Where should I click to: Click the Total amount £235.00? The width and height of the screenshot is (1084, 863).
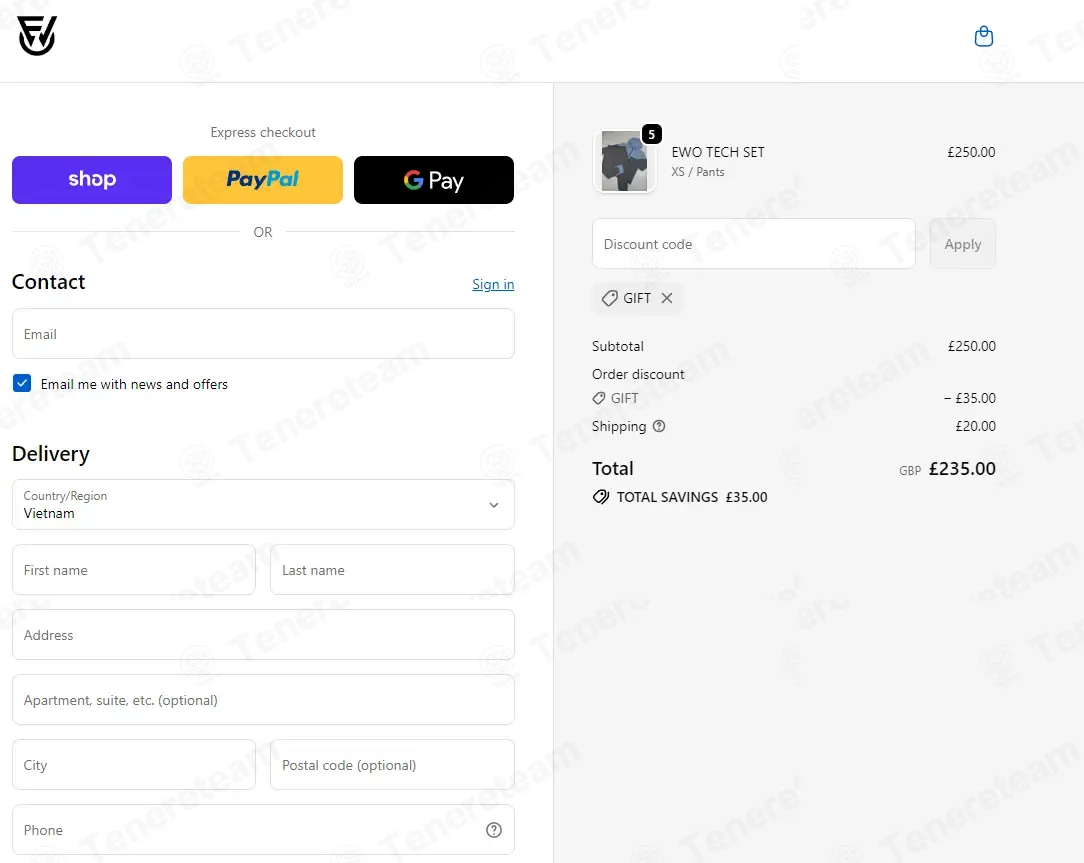962,469
